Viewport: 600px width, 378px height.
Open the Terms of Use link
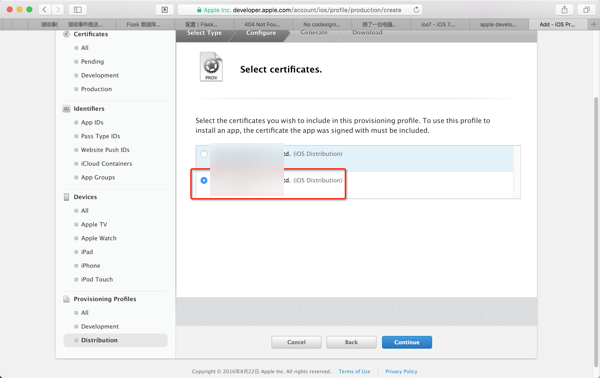pos(354,371)
